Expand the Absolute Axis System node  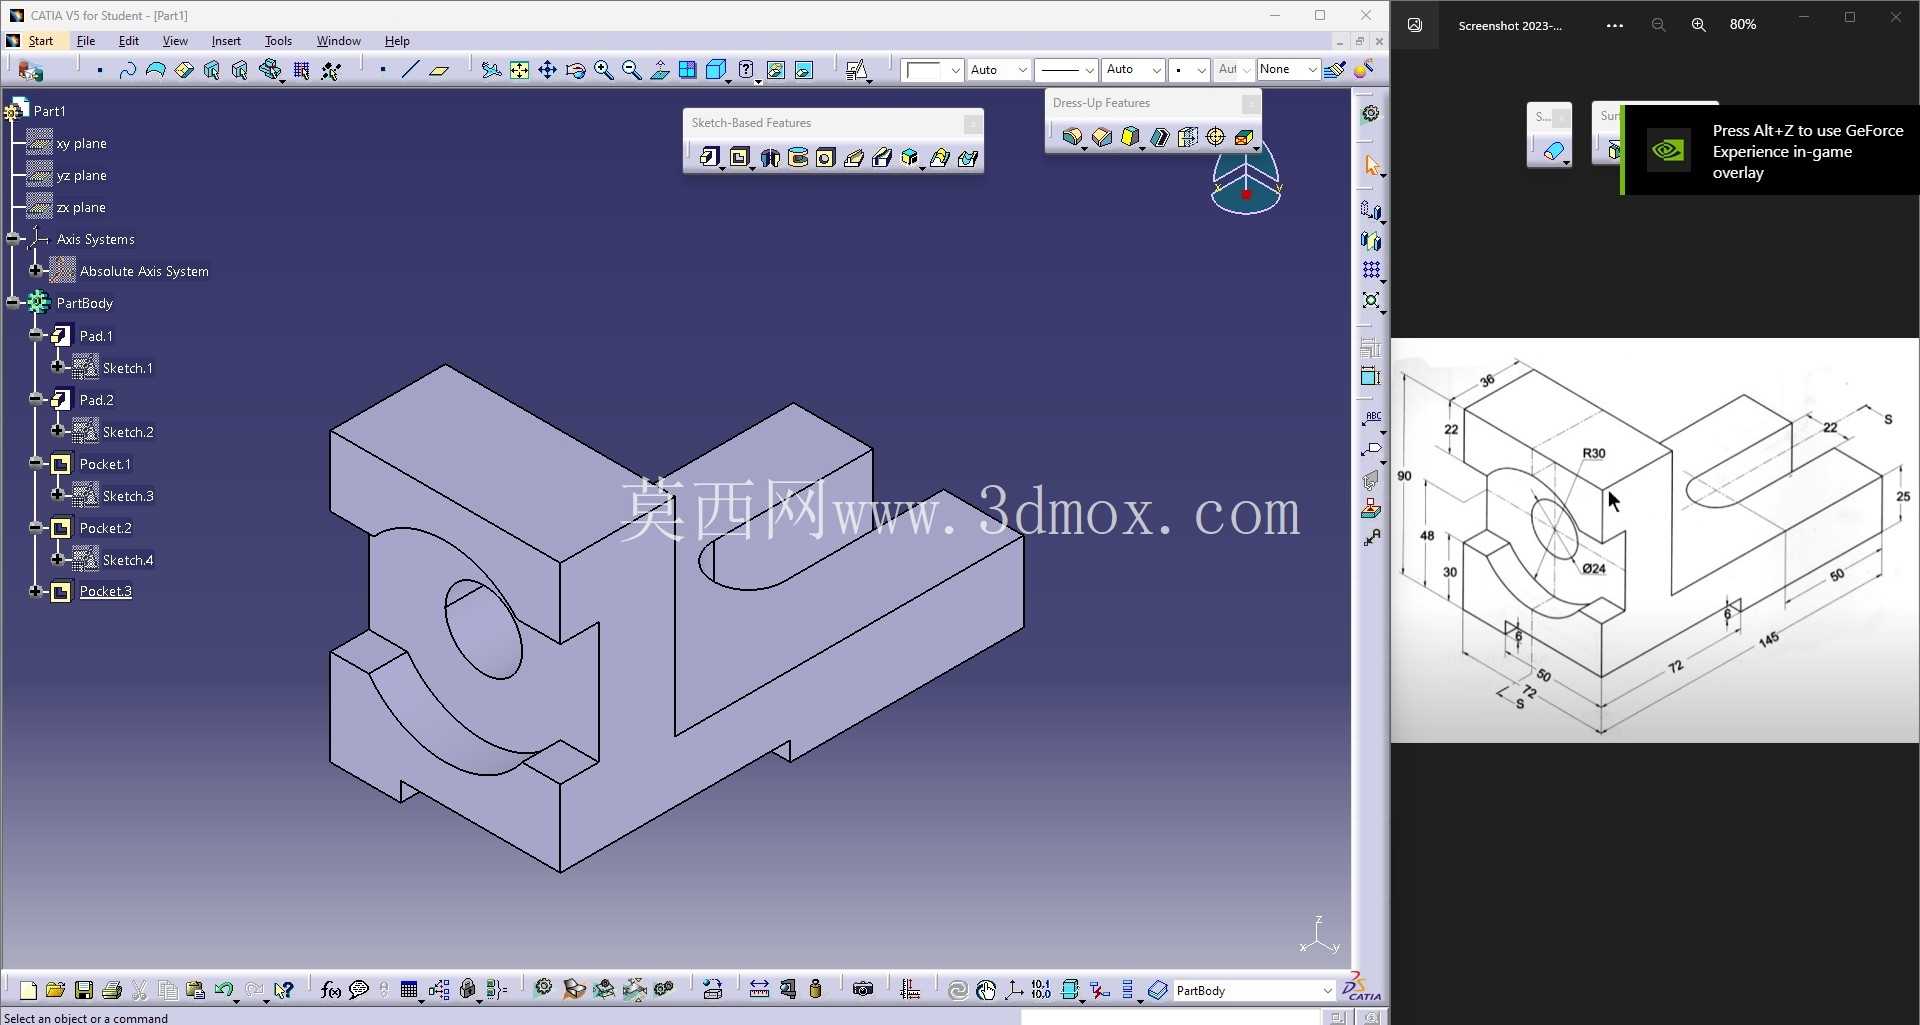[36, 270]
